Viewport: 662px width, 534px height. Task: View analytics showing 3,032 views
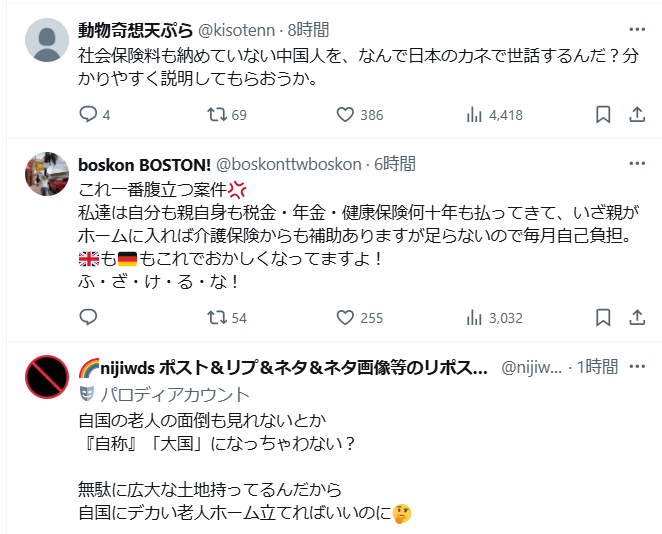[x=475, y=318]
